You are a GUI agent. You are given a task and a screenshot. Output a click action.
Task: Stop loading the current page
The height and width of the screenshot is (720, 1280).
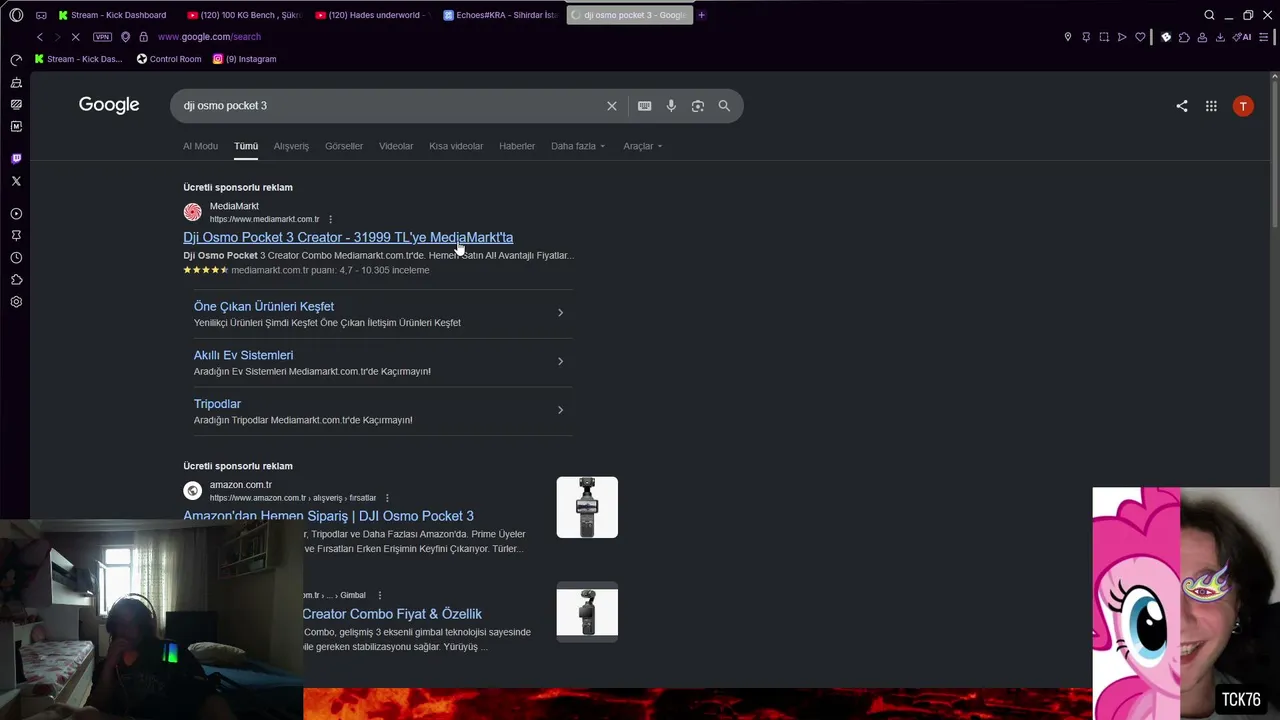click(x=75, y=37)
